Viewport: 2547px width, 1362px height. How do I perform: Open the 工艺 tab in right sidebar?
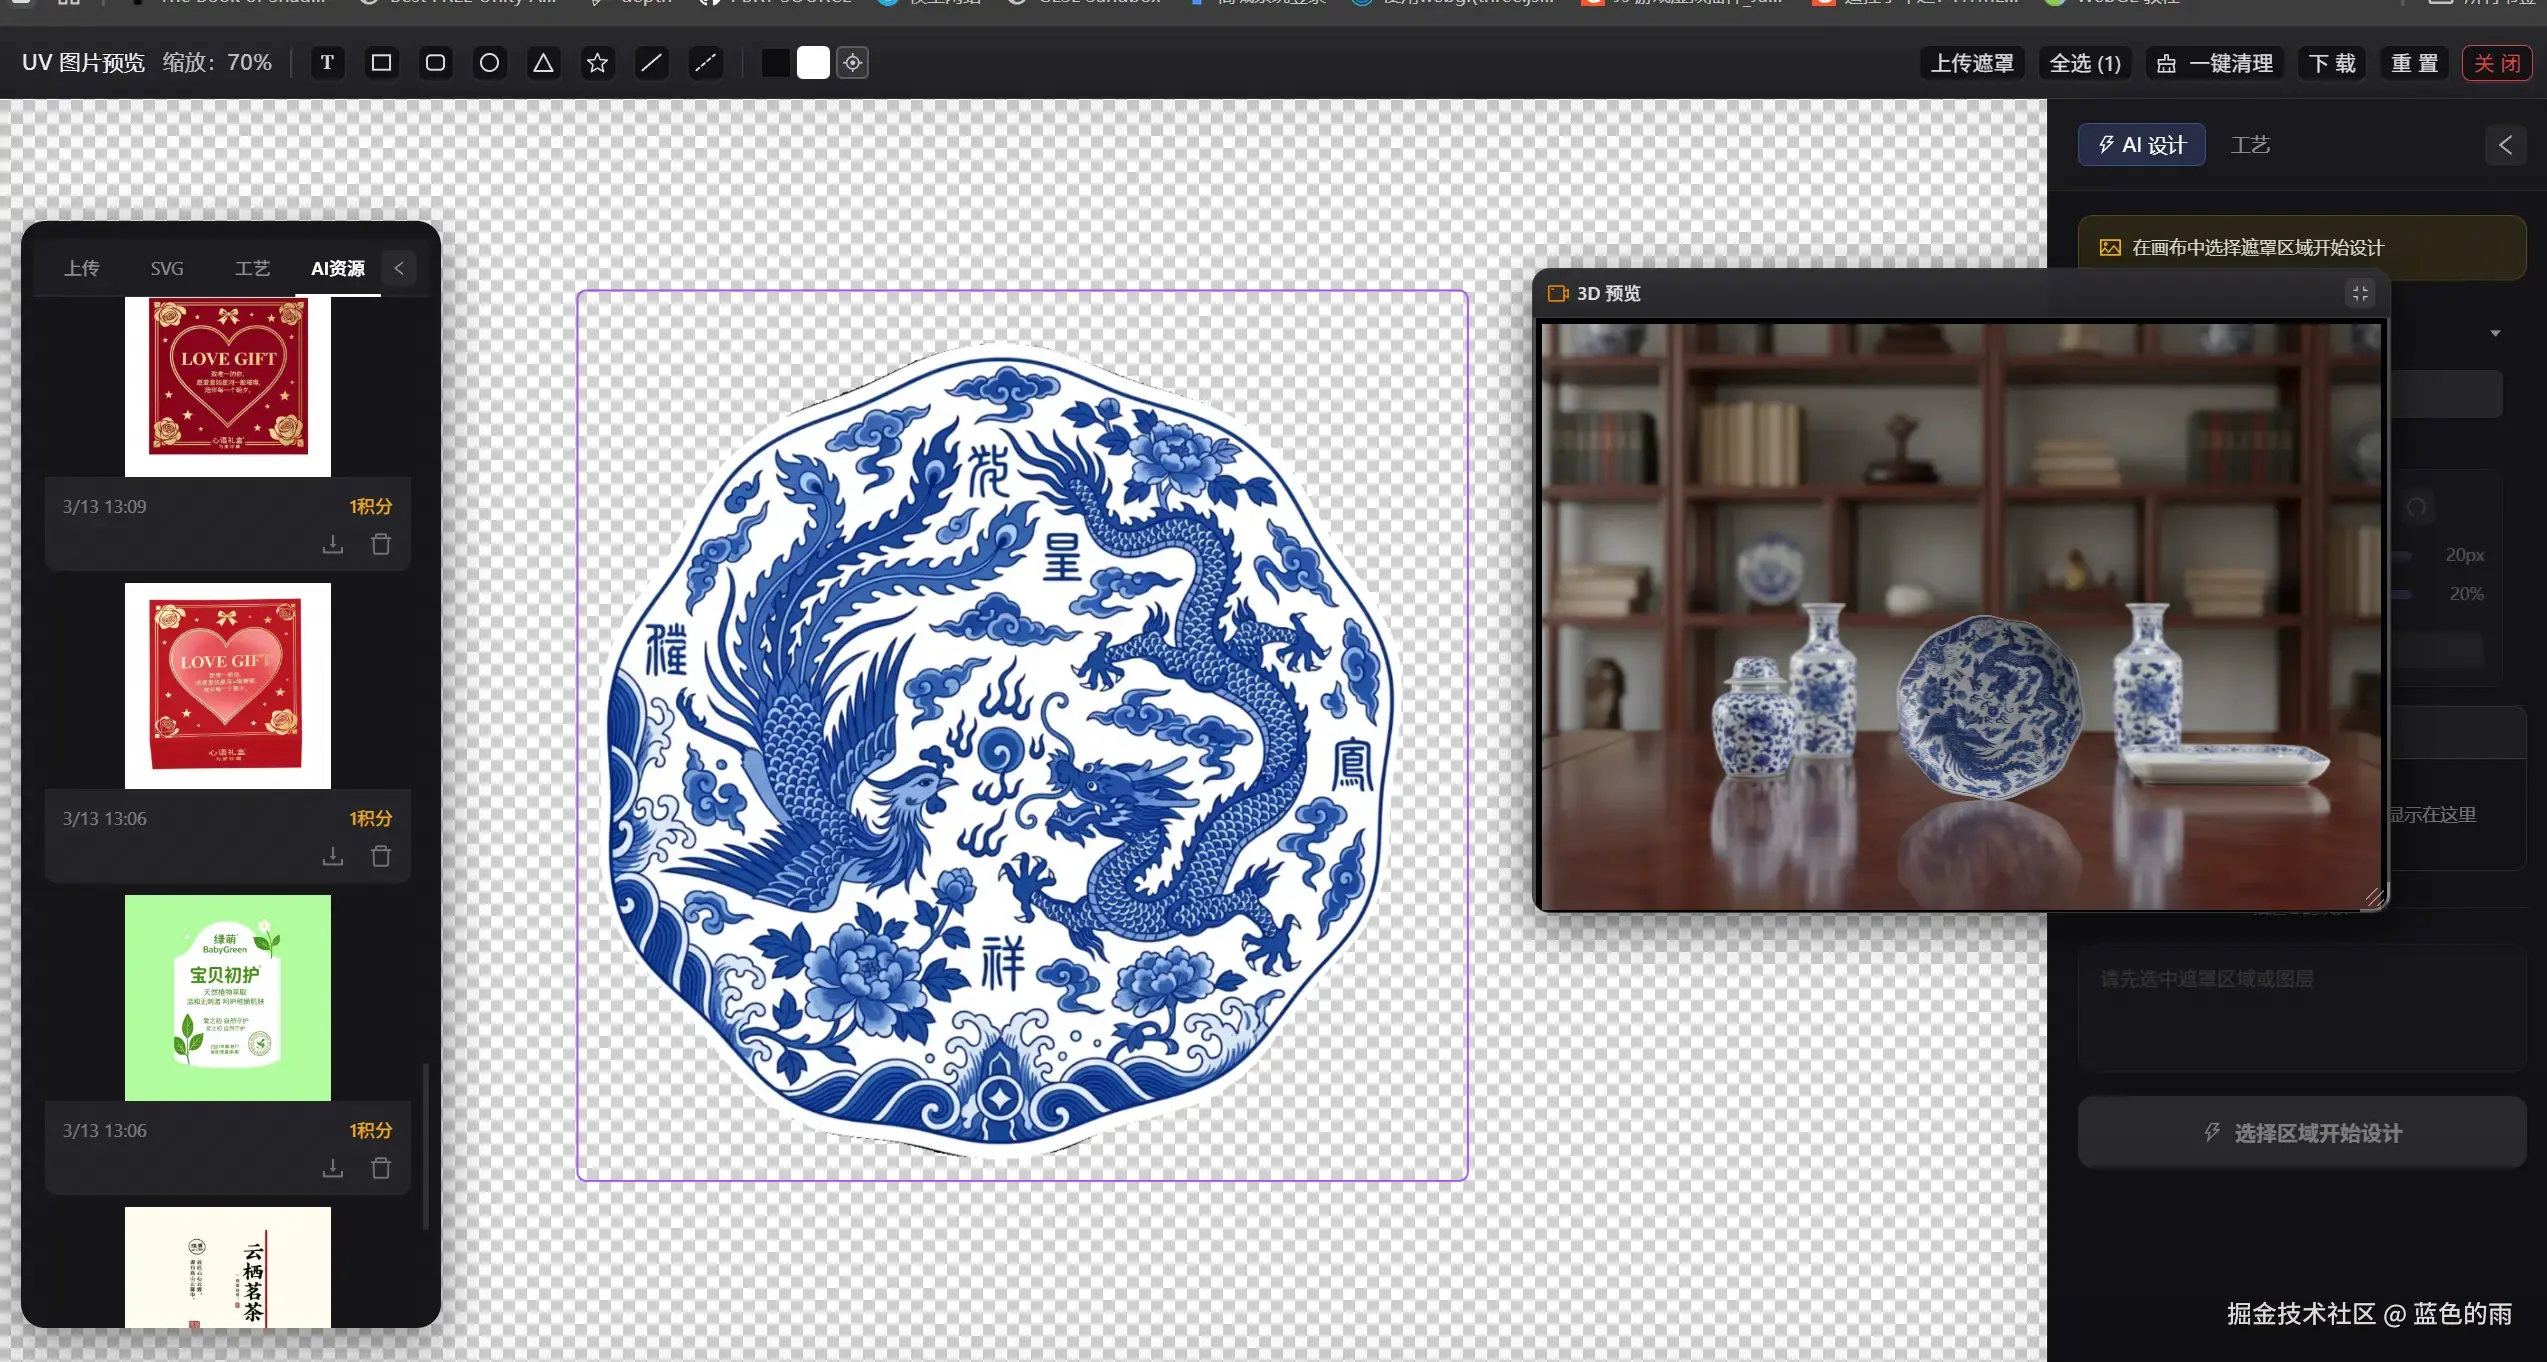(x=2250, y=145)
